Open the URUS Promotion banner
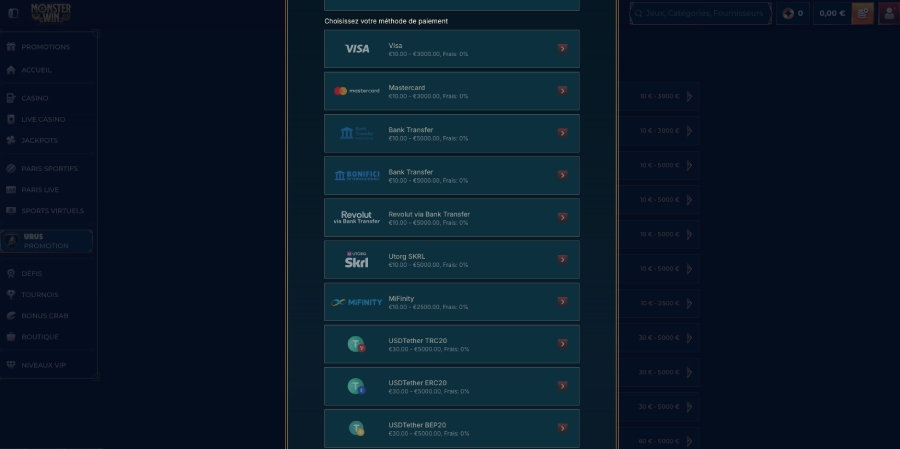The image size is (900, 449). pos(47,241)
